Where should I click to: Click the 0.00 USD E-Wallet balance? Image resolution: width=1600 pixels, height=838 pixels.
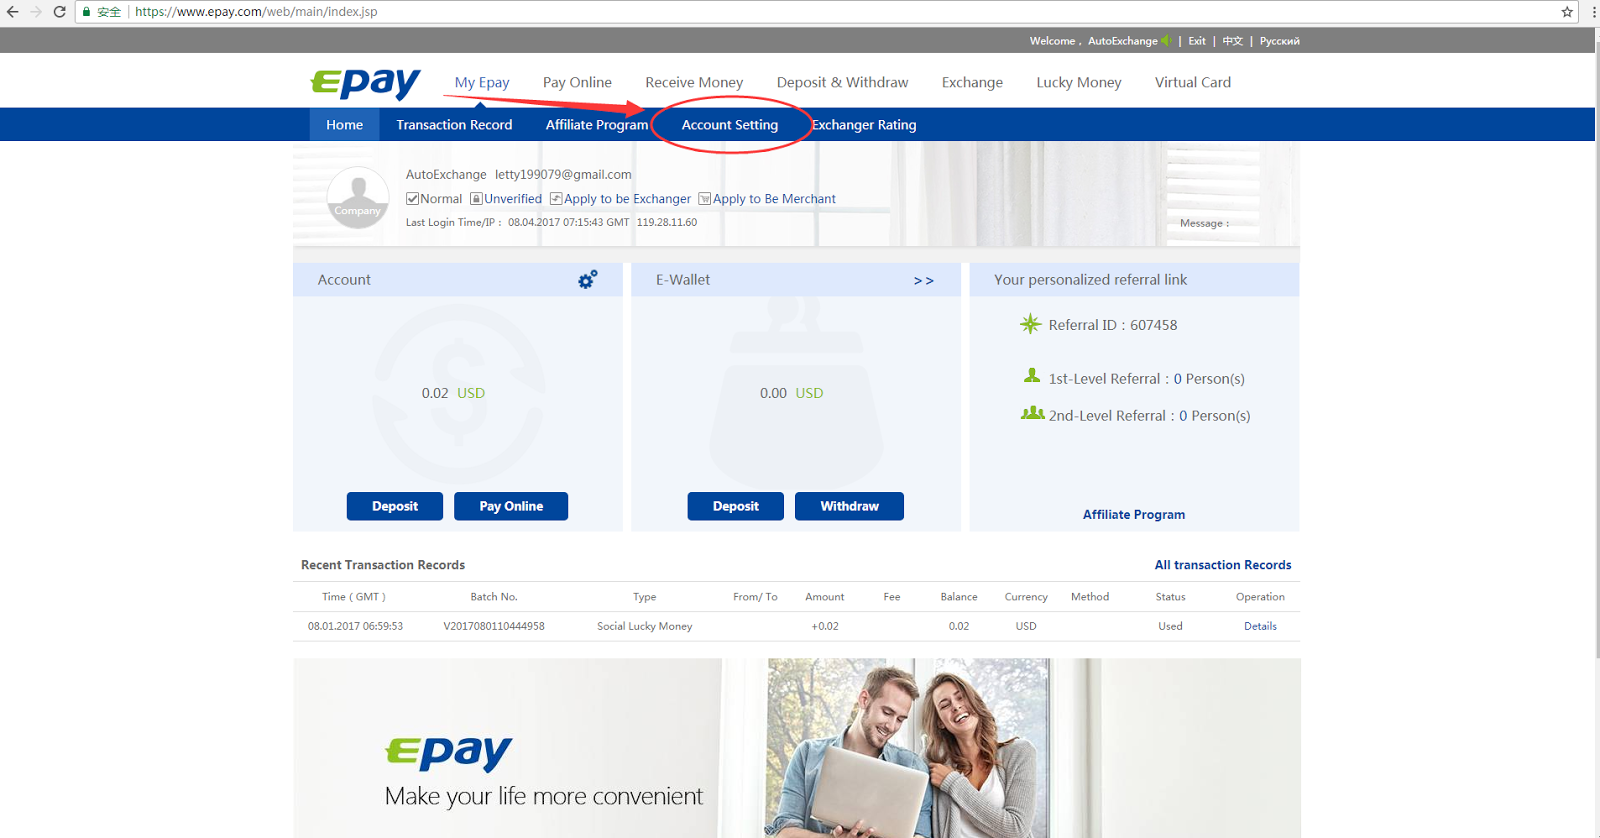(x=791, y=393)
